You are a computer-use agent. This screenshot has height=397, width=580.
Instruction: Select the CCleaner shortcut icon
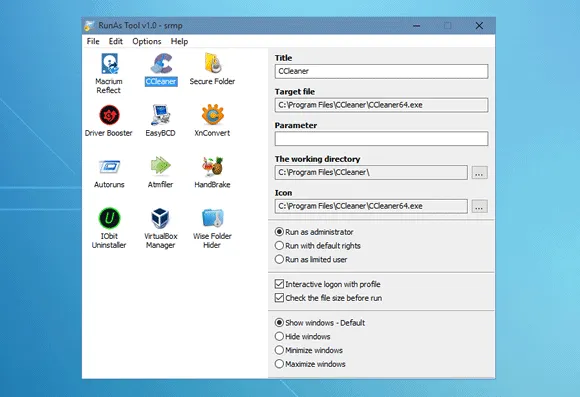[161, 64]
